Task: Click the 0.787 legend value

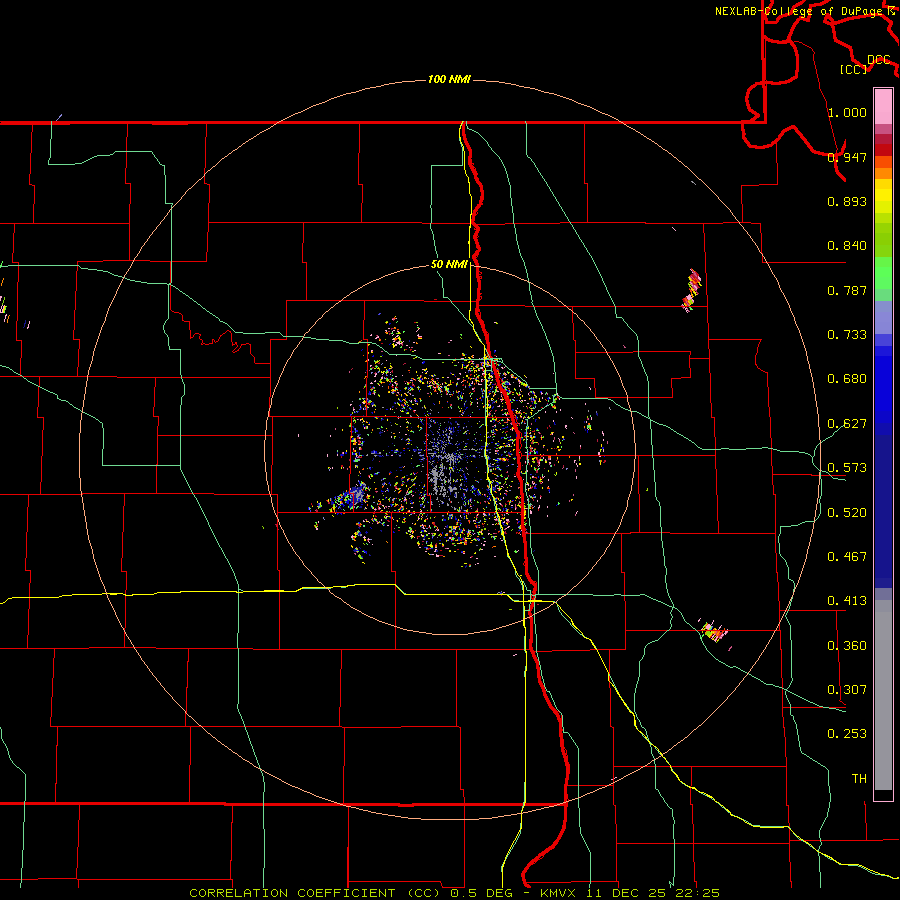Action: (847, 290)
